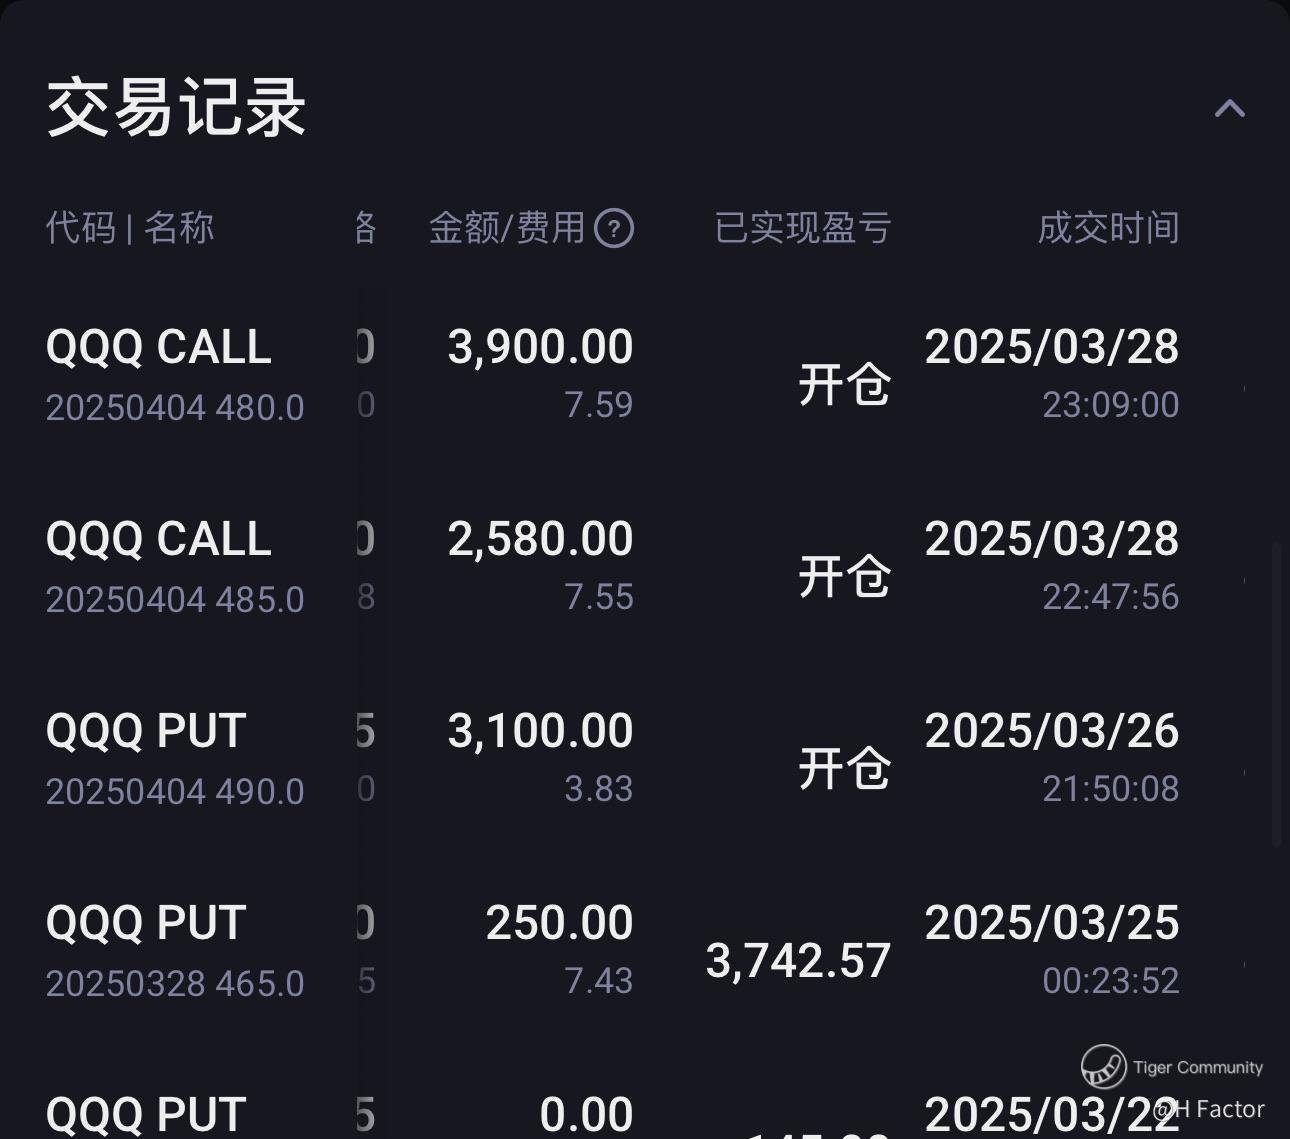This screenshot has height=1139, width=1290.
Task: Click the 成交时间 column header
Action: point(1108,228)
